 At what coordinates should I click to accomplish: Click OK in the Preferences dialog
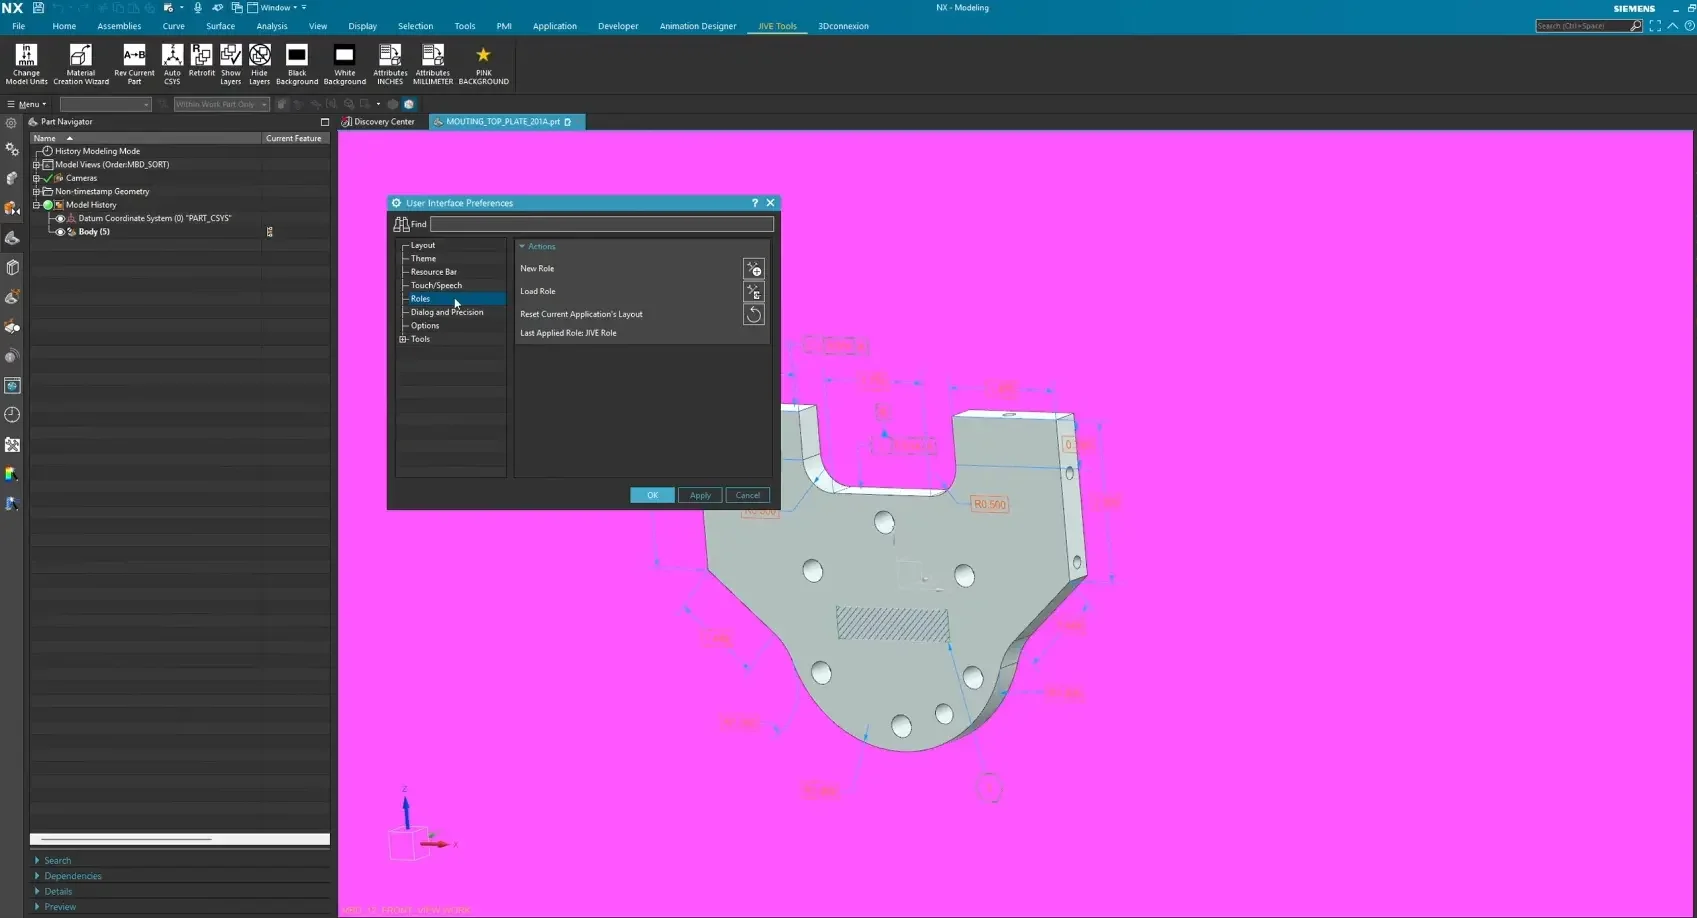(x=652, y=496)
